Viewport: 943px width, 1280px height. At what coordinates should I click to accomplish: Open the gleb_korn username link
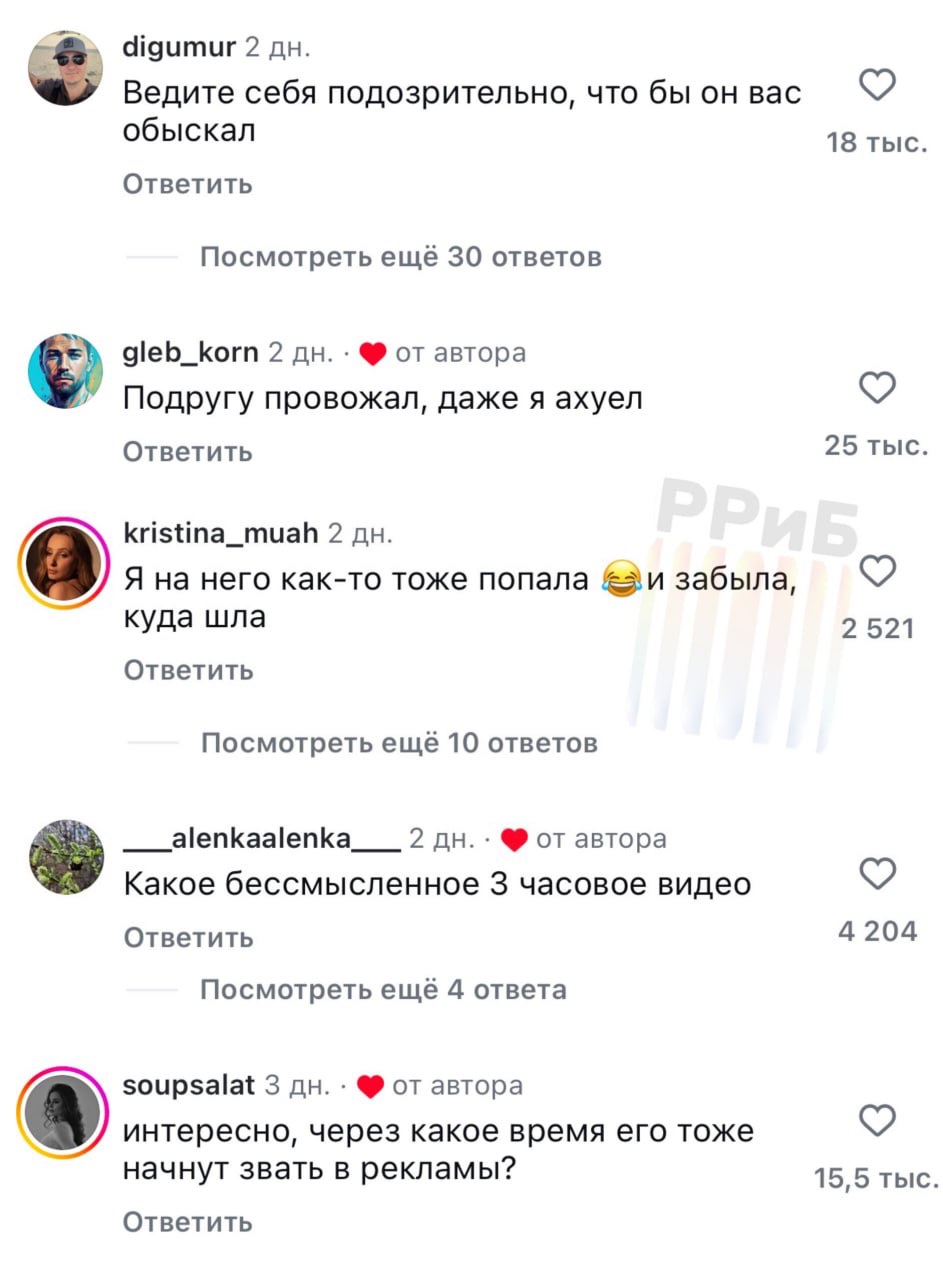click(191, 352)
